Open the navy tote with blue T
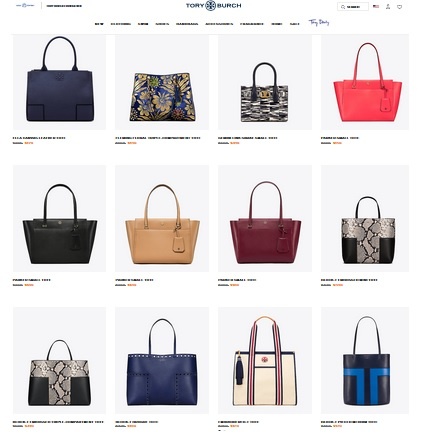 pos(365,360)
